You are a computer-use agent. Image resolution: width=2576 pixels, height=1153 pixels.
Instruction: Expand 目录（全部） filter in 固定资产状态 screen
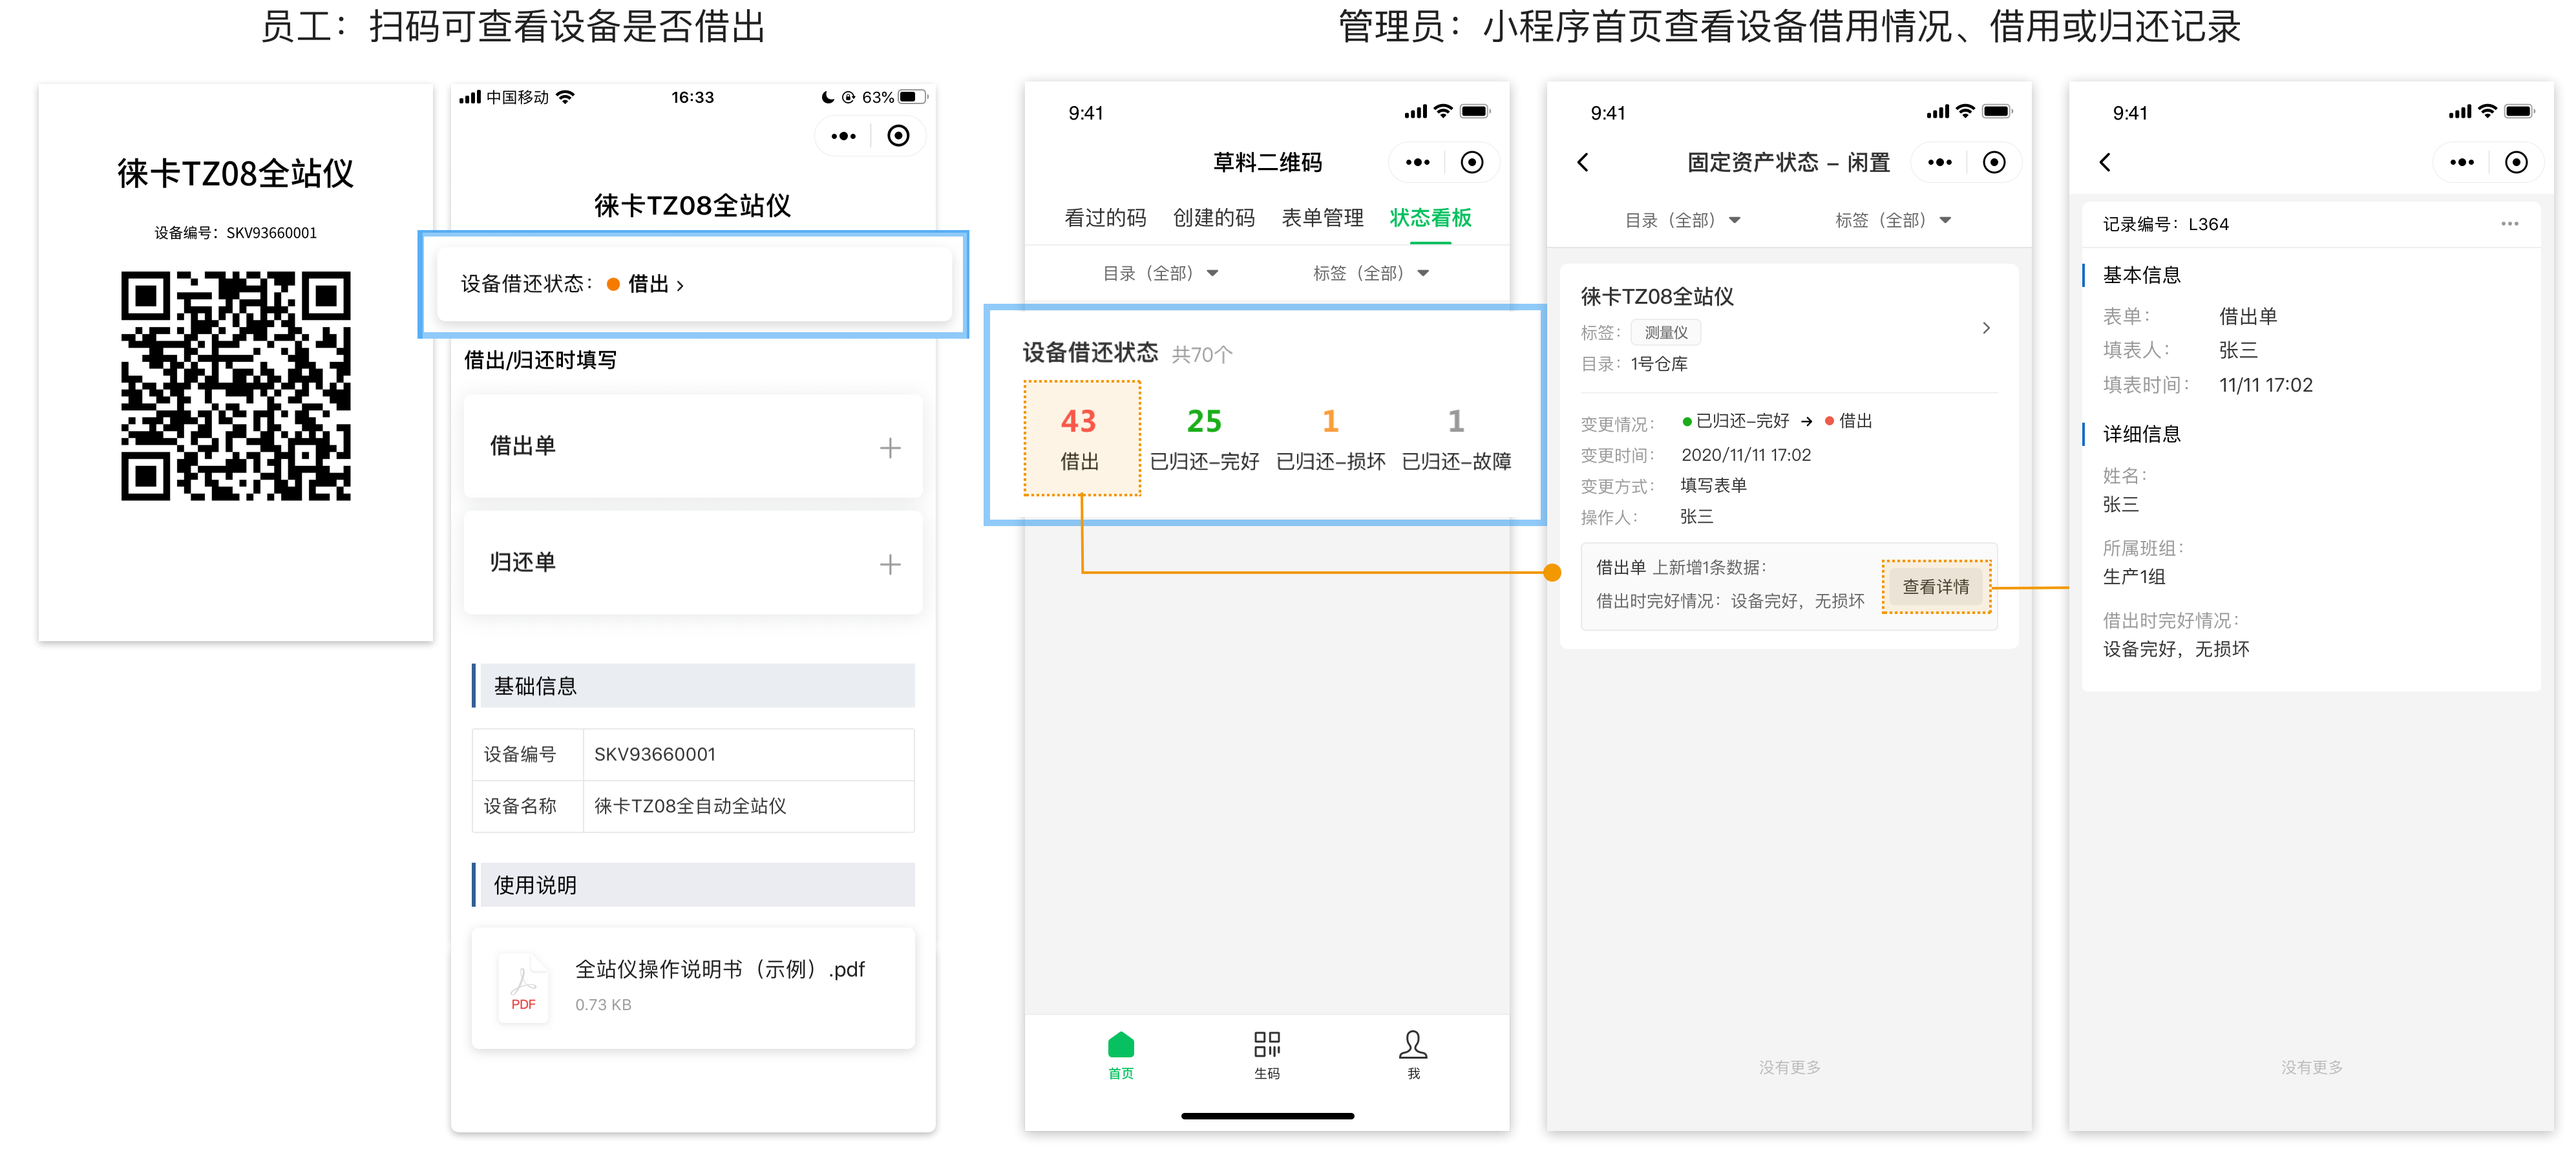click(1683, 220)
